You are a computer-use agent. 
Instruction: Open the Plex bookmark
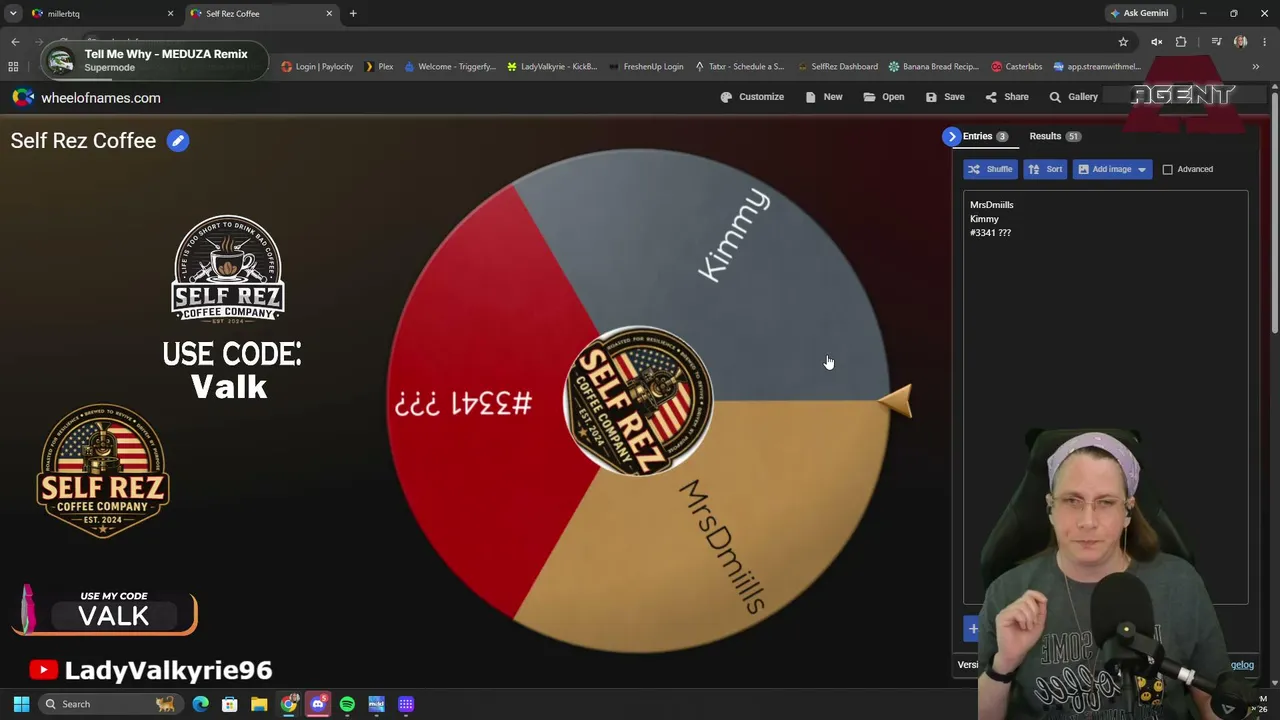[379, 67]
